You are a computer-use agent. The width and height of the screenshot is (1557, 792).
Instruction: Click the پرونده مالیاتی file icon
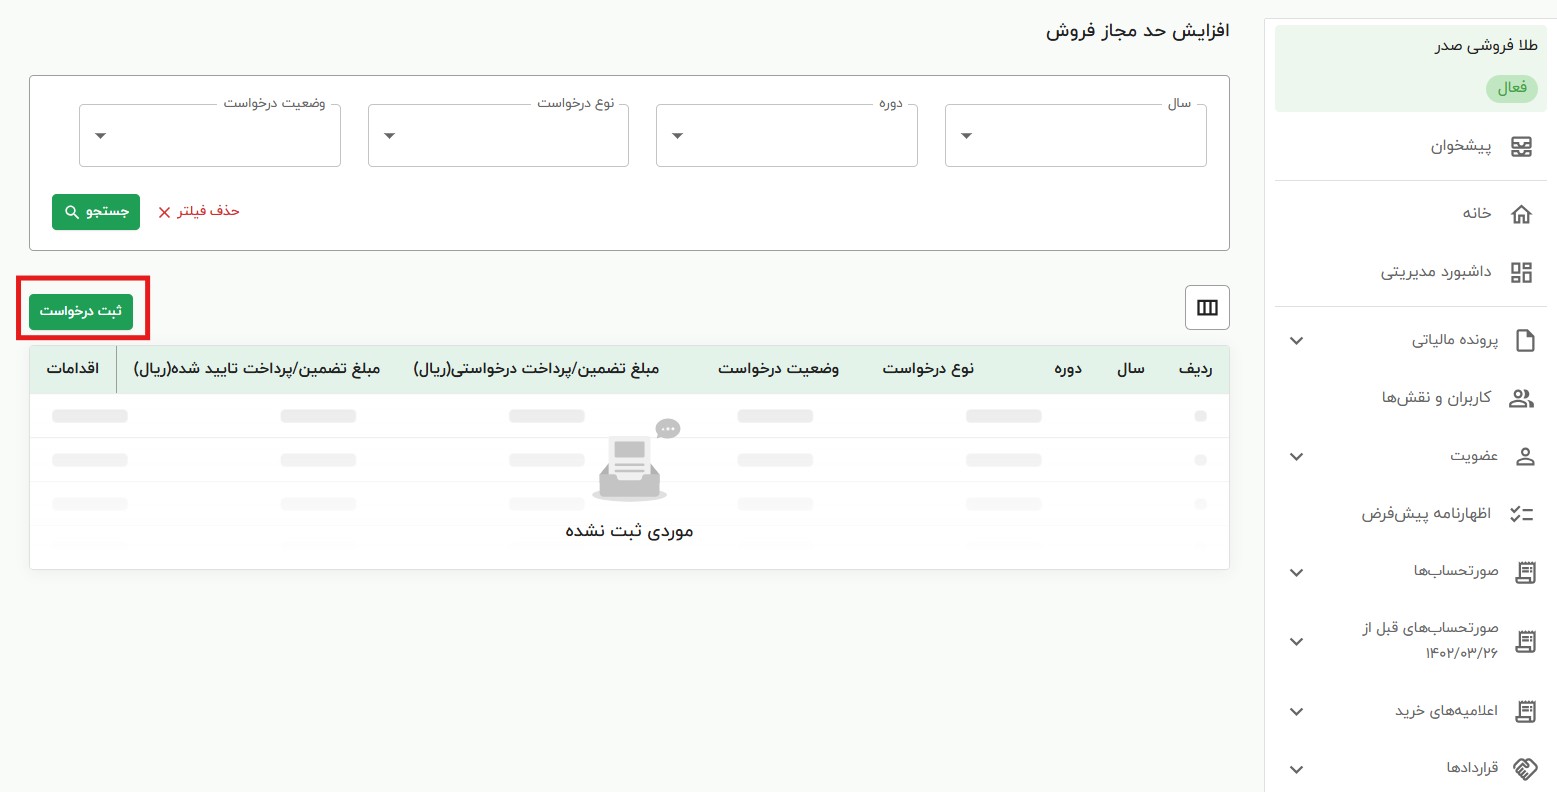click(x=1525, y=340)
